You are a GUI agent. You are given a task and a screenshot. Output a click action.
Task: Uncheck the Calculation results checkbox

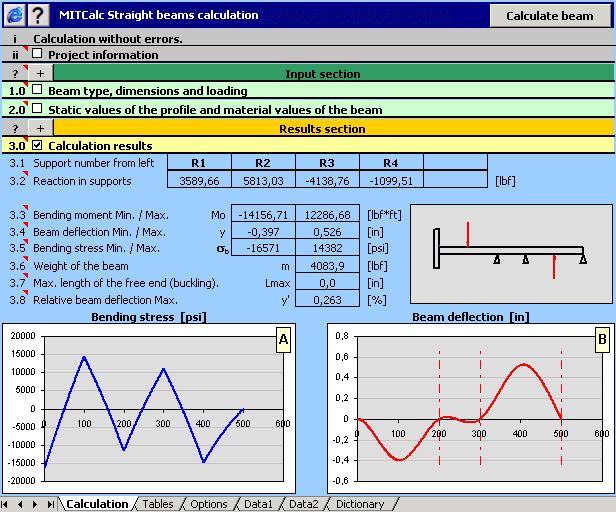click(x=37, y=146)
